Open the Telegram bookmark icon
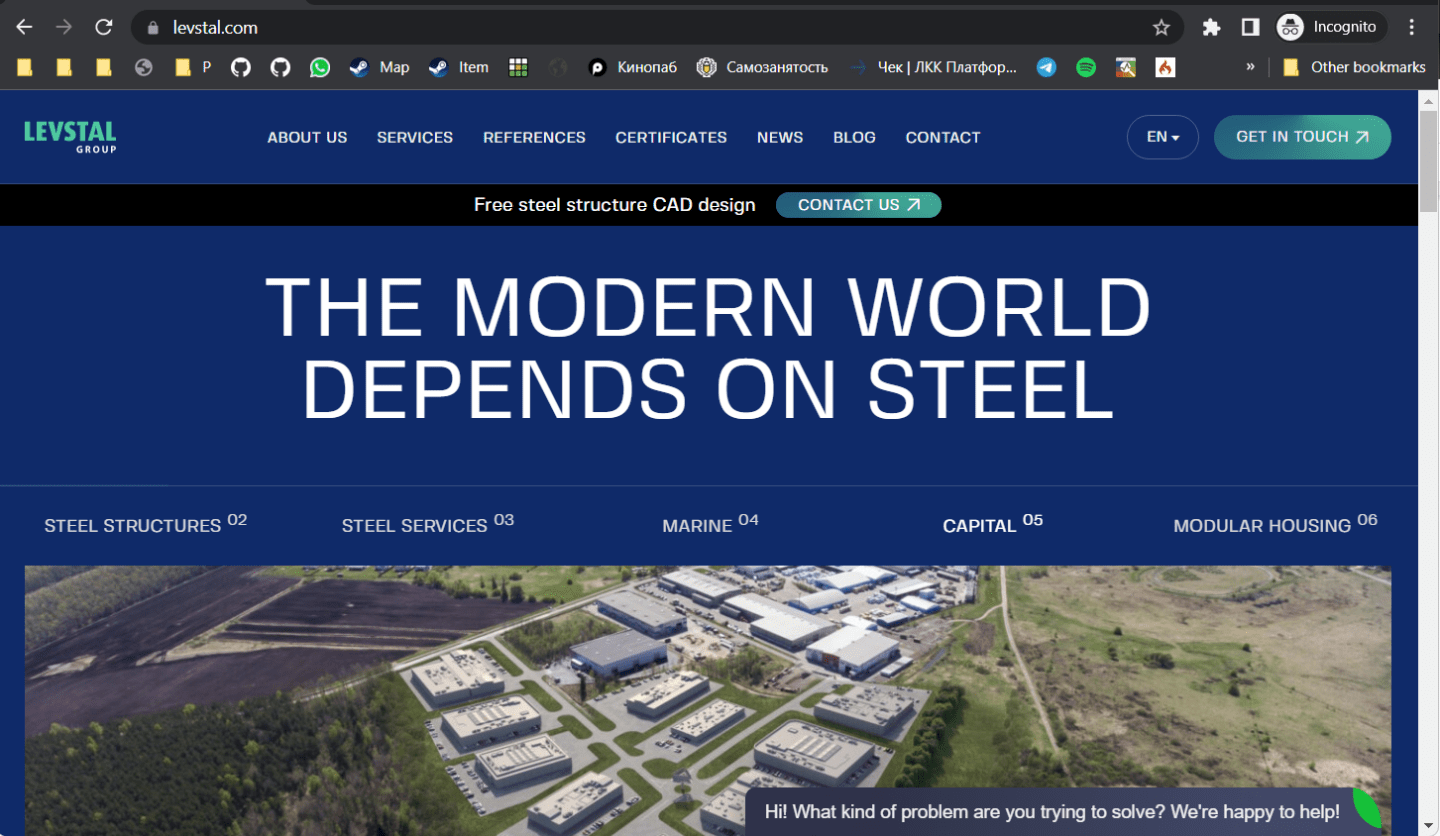The image size is (1440, 836). pos(1046,67)
